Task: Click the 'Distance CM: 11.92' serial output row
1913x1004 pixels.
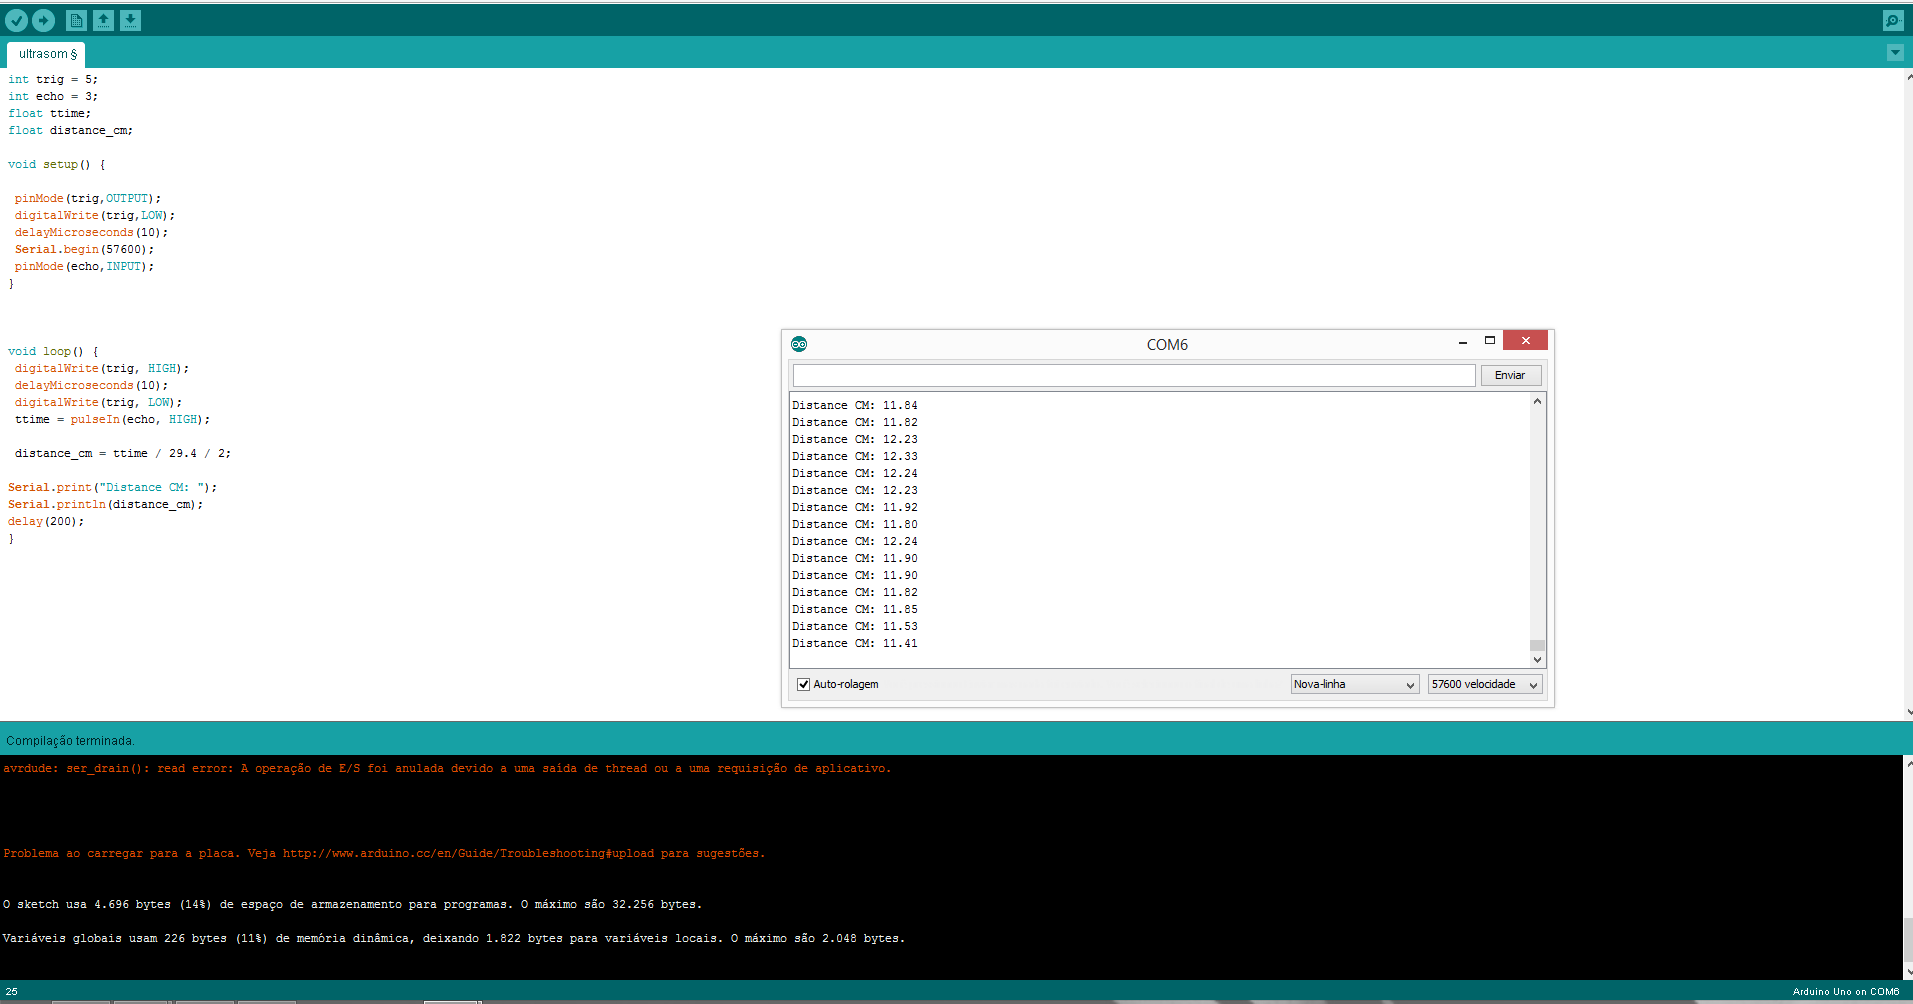Action: 855,508
